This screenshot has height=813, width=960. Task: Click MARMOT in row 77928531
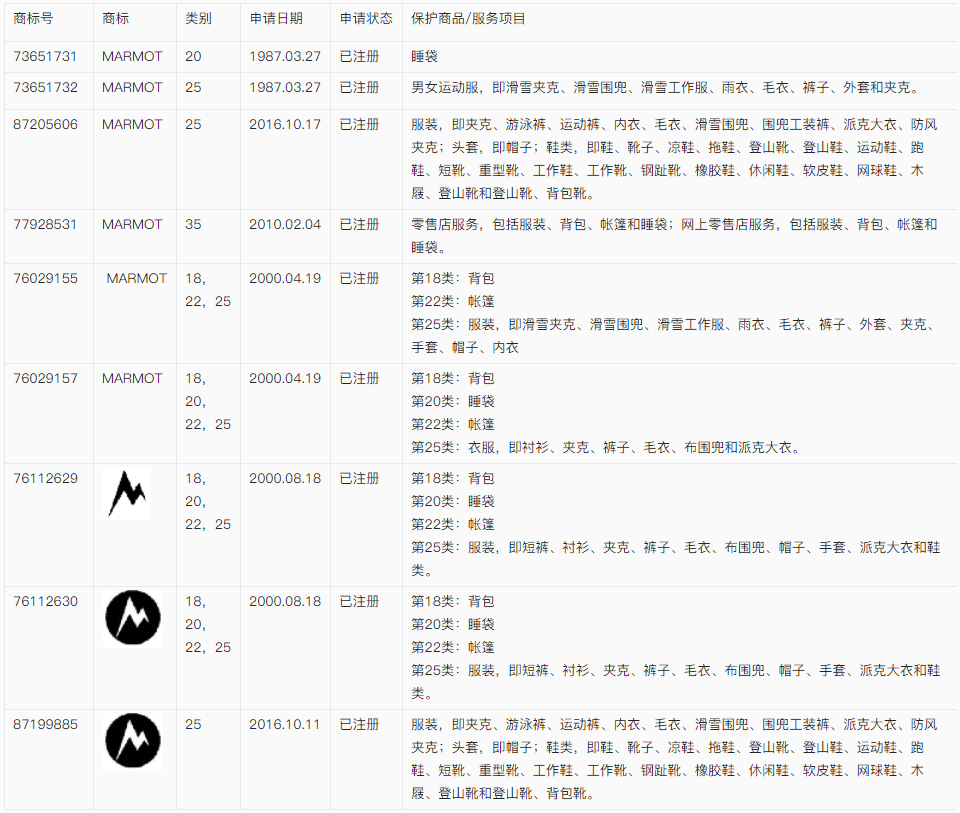[132, 224]
